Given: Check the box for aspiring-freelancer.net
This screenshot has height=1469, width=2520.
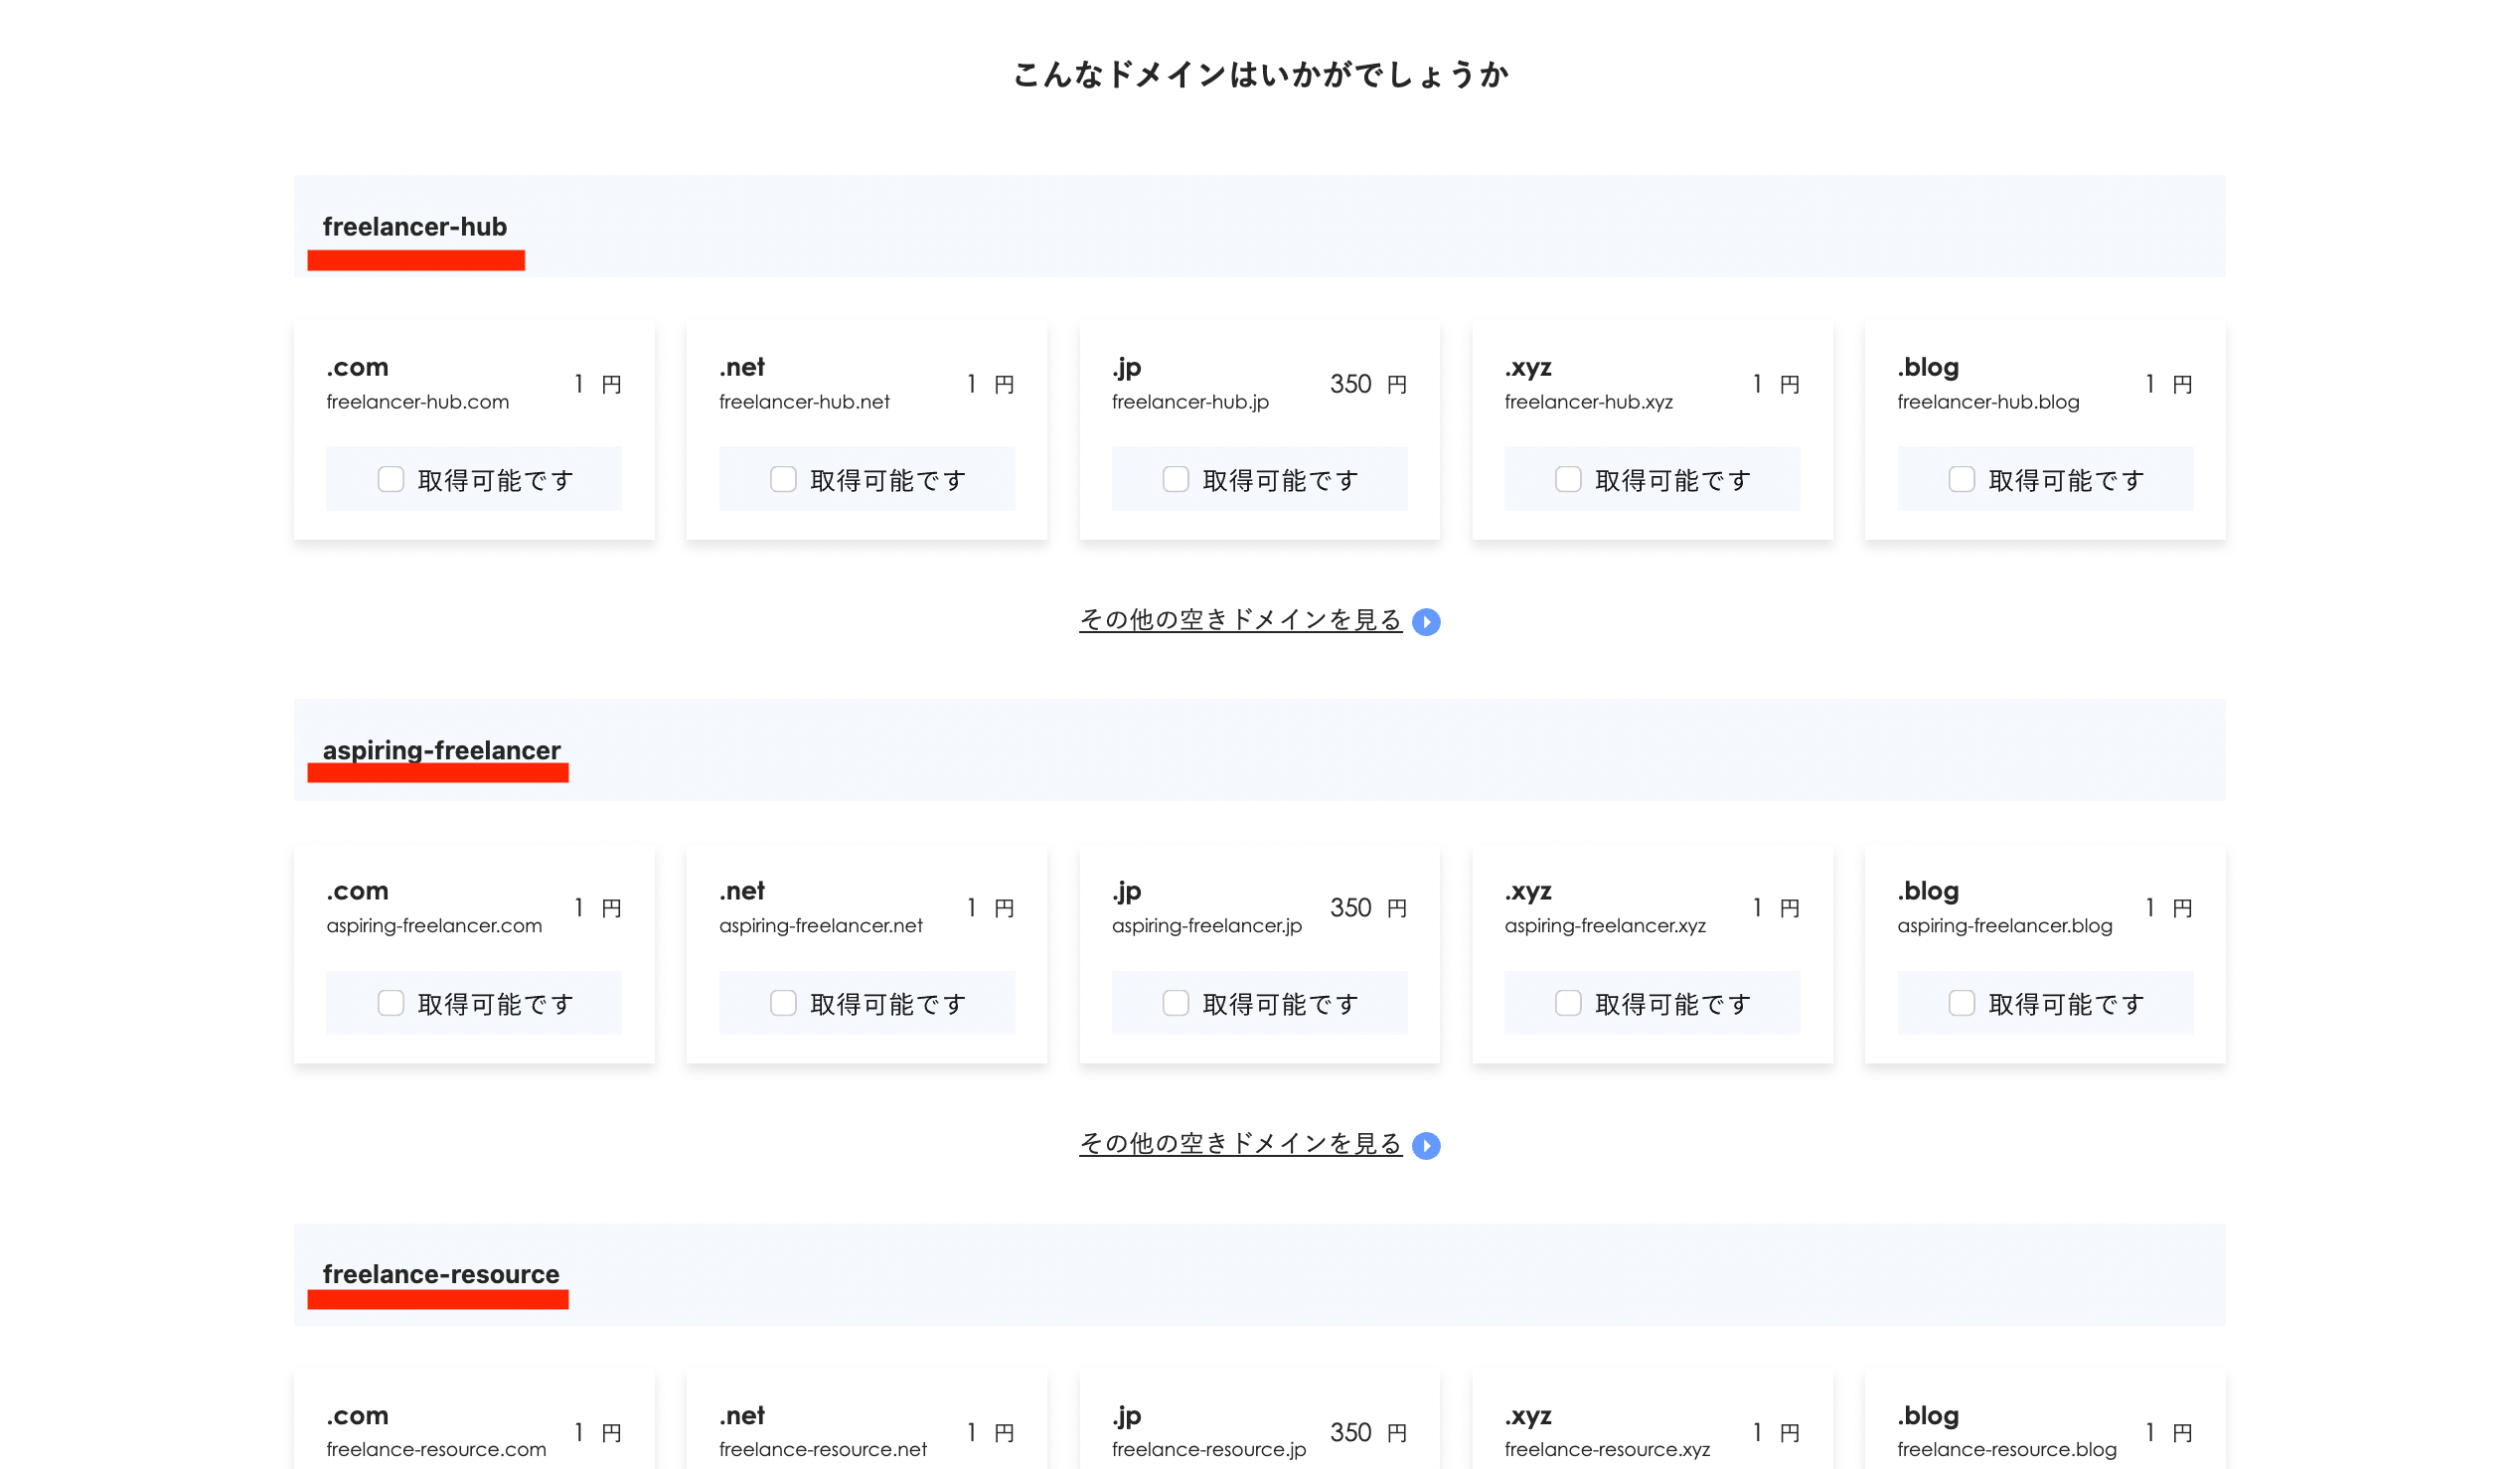Looking at the screenshot, I should (783, 1003).
